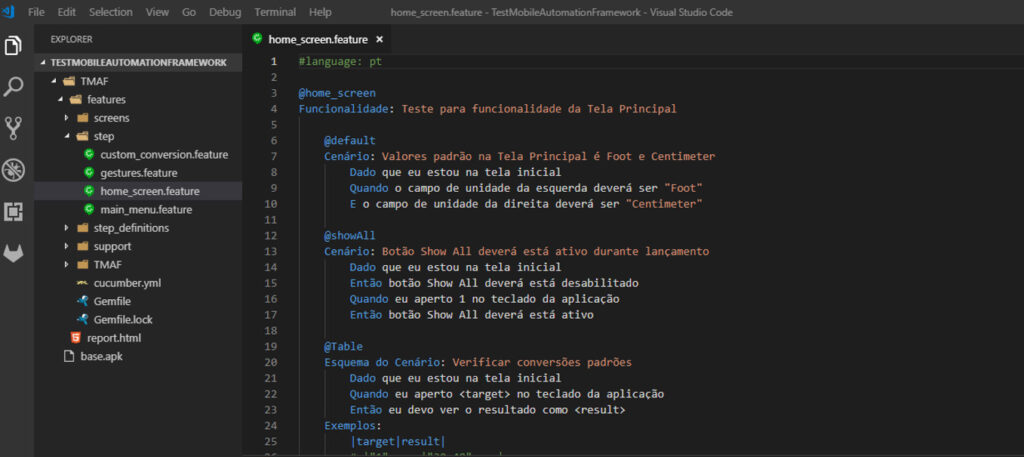Expand the support folder arrow
The height and width of the screenshot is (457, 1024).
(67, 246)
